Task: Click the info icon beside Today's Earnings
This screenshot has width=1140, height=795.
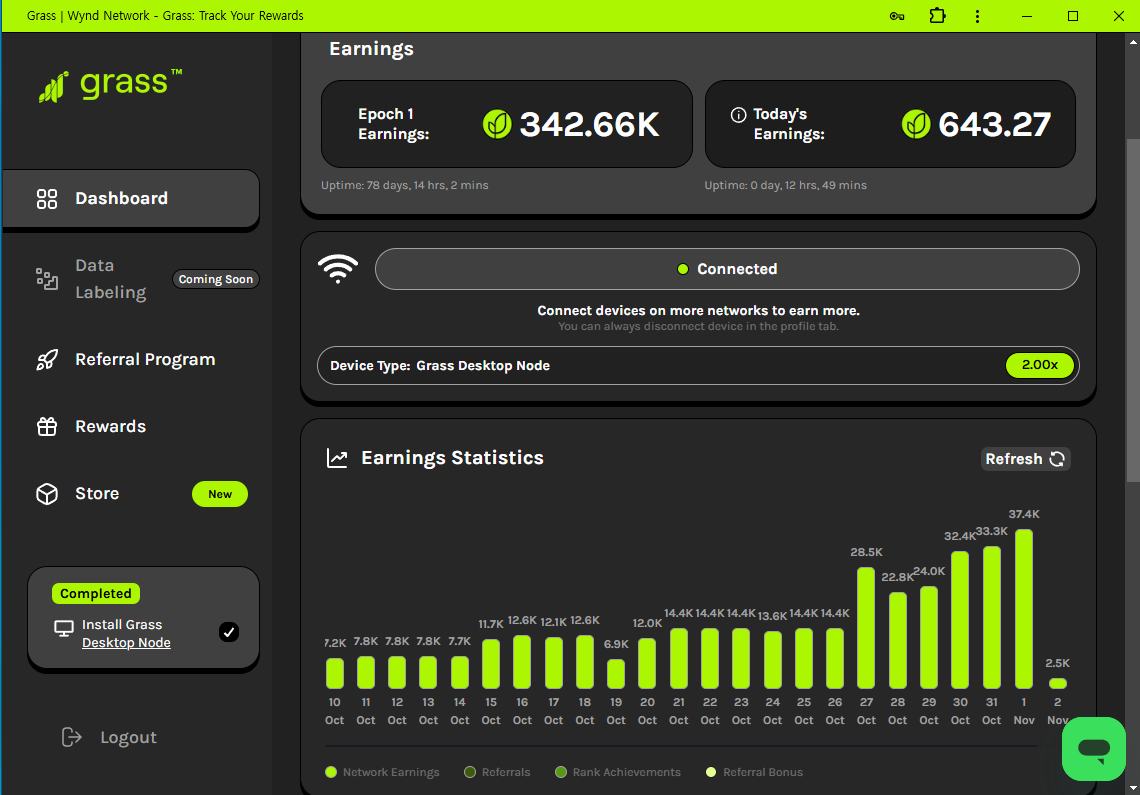Action: (738, 115)
